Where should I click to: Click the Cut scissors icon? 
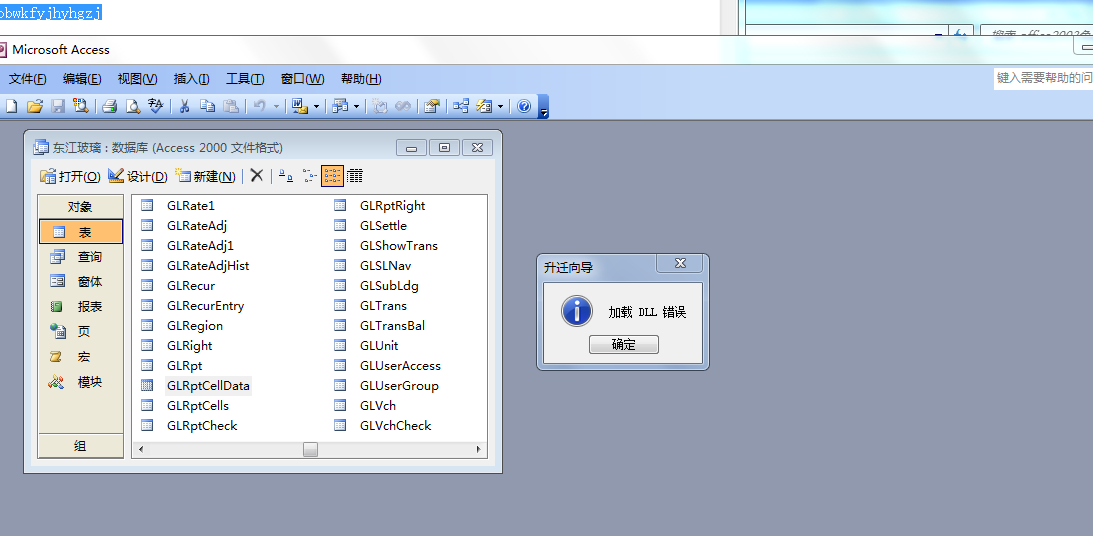click(x=185, y=106)
